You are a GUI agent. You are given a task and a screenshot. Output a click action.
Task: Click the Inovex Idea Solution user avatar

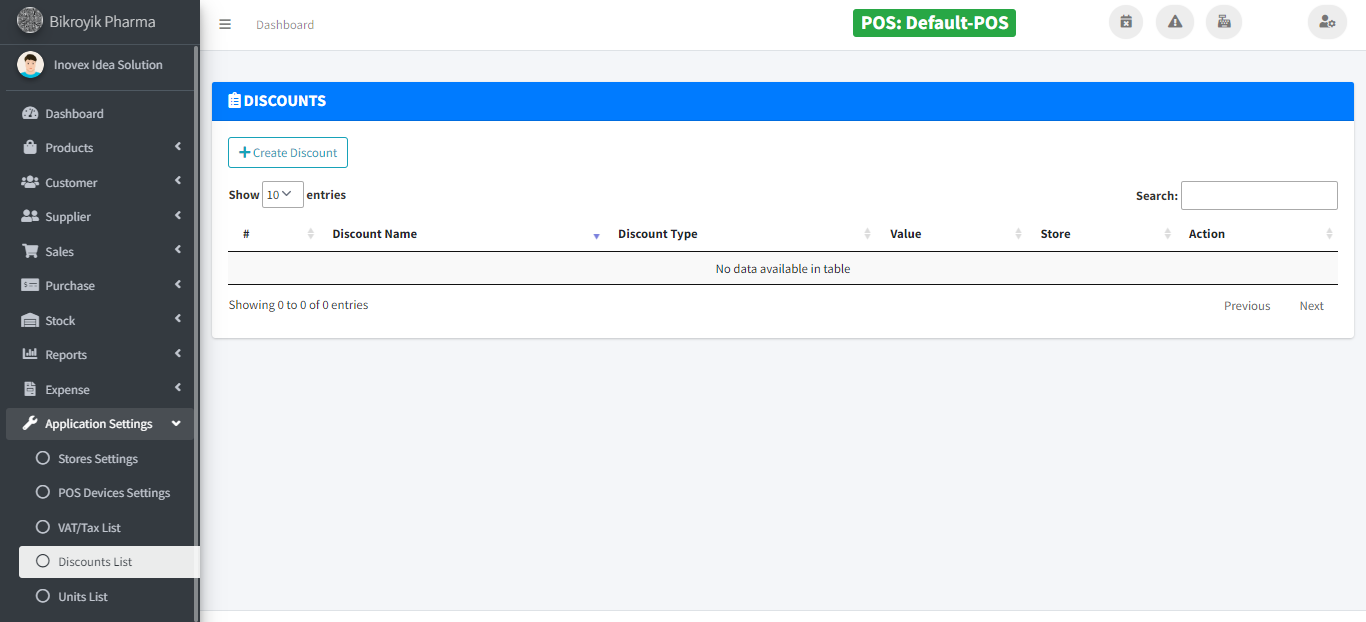click(x=31, y=65)
